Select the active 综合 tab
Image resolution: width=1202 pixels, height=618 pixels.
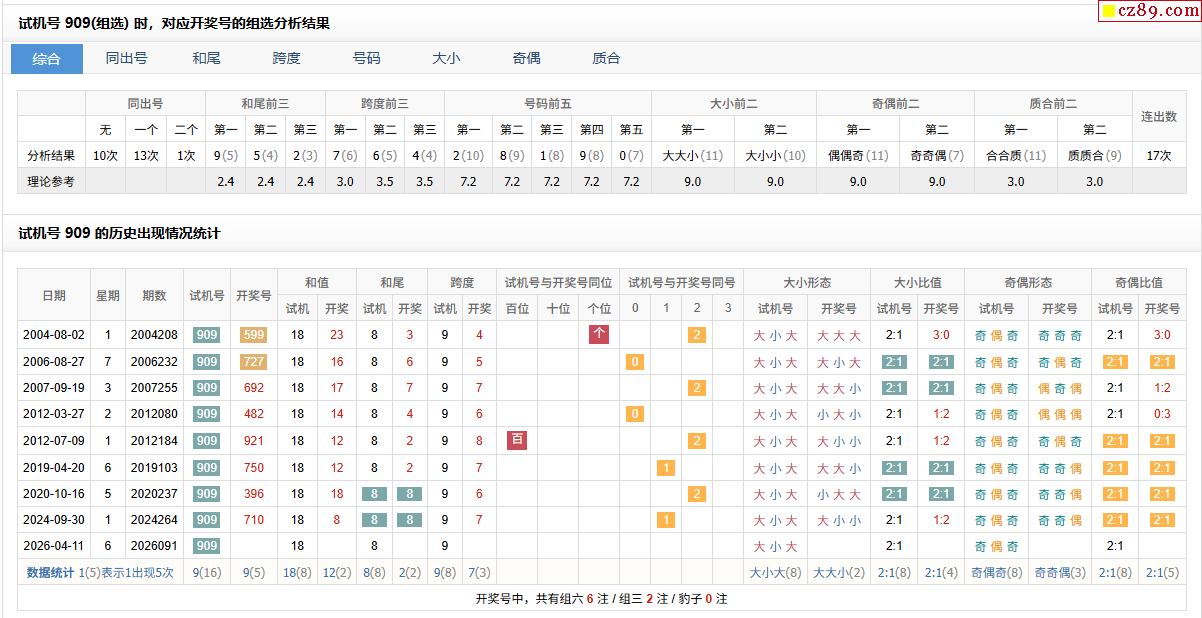46,58
